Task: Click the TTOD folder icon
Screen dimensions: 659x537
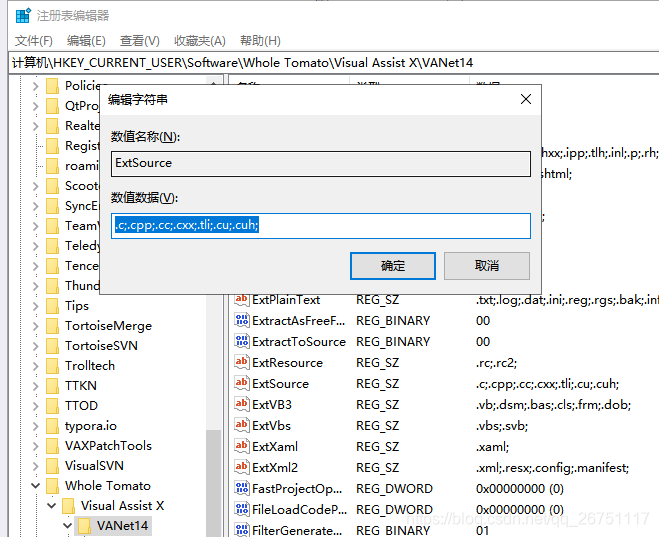Action: 53,405
